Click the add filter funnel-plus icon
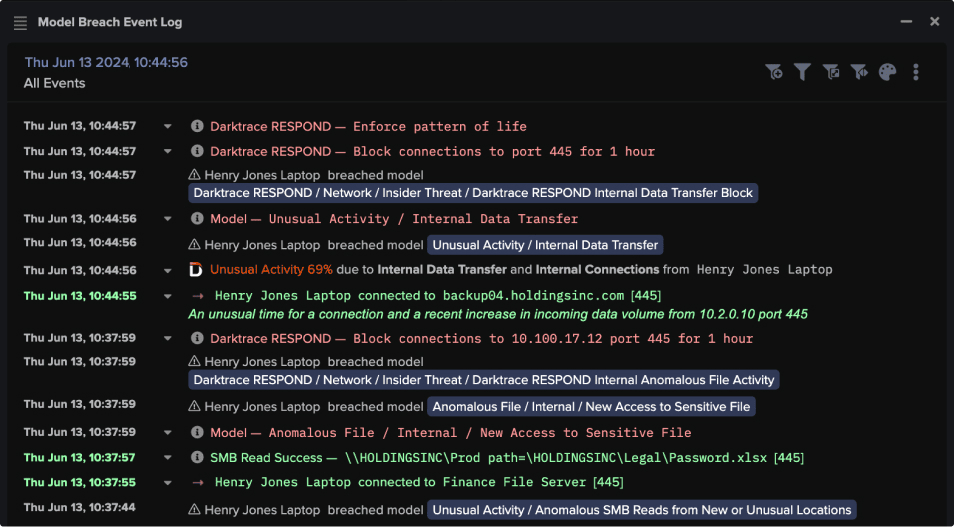Viewport: 954px width, 527px height. coord(773,72)
